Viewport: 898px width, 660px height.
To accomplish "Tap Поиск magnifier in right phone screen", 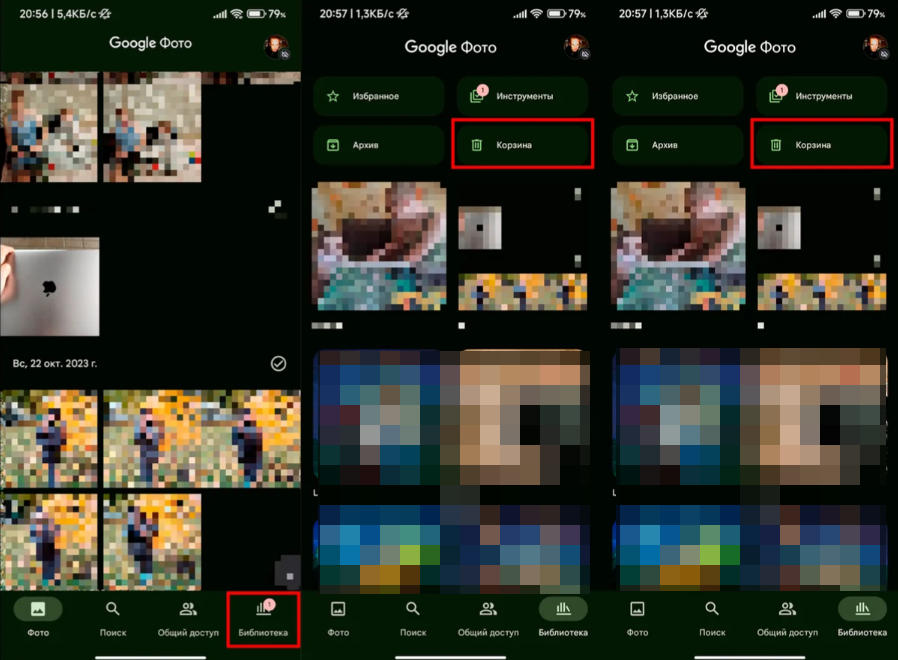I will [712, 608].
